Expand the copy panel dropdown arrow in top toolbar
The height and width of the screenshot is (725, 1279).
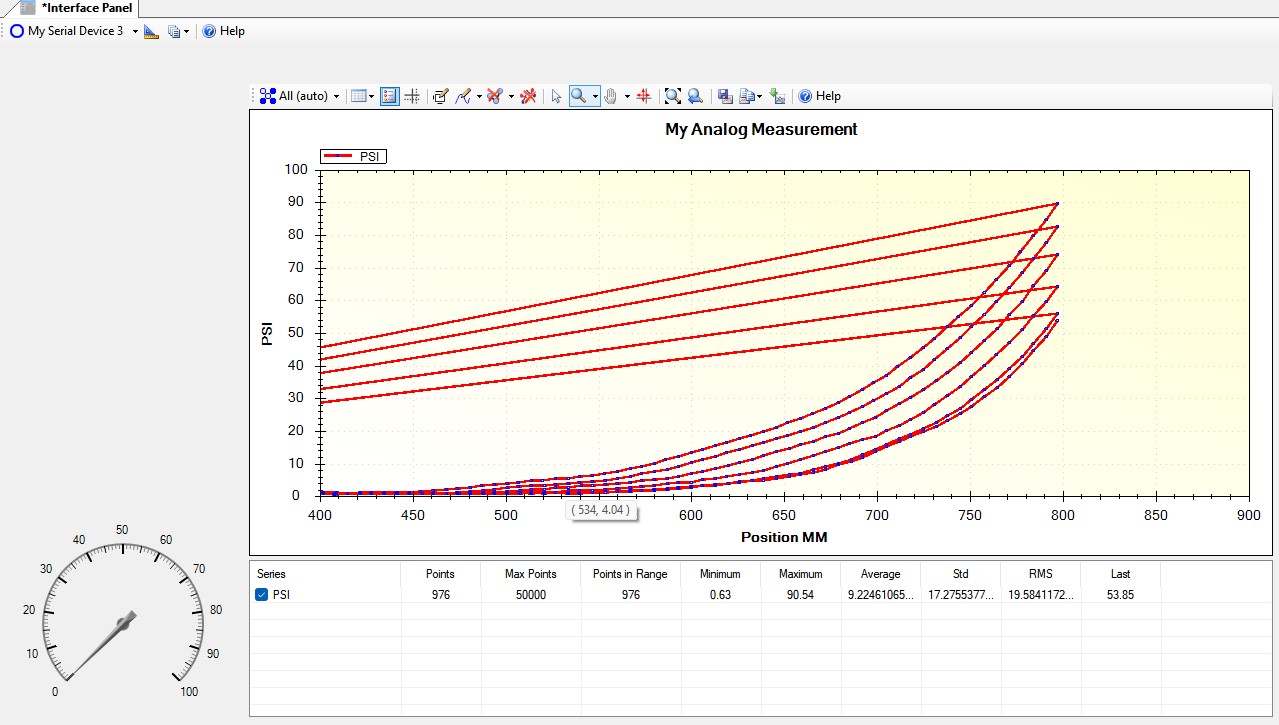tap(186, 31)
